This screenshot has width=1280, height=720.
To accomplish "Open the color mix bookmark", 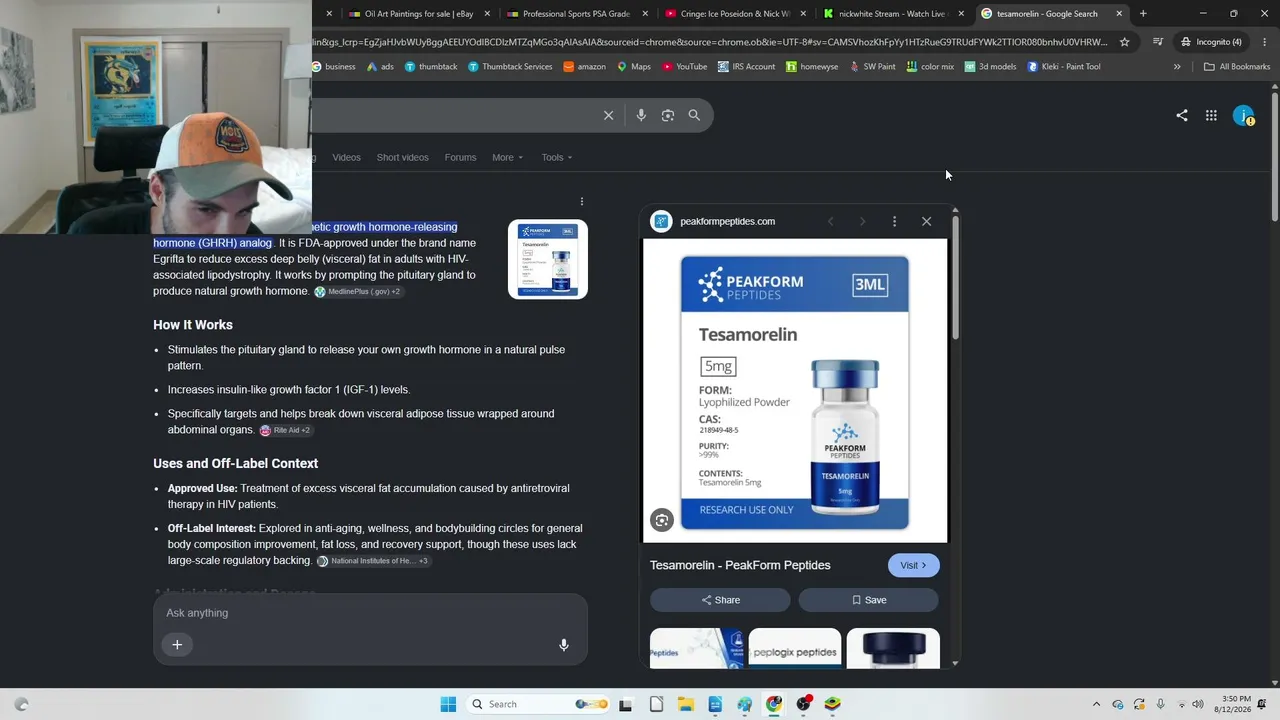I will tap(930, 67).
